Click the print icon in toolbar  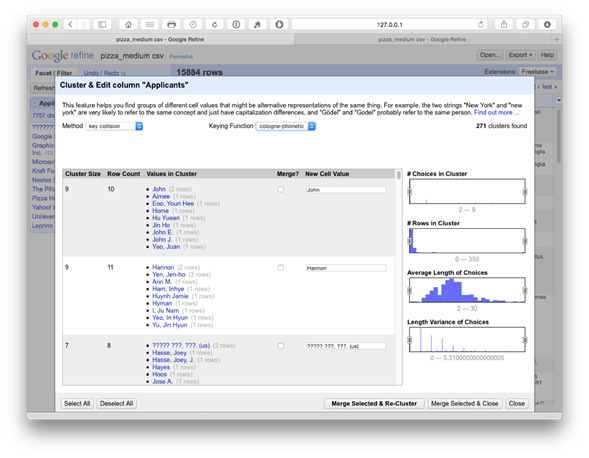point(171,25)
